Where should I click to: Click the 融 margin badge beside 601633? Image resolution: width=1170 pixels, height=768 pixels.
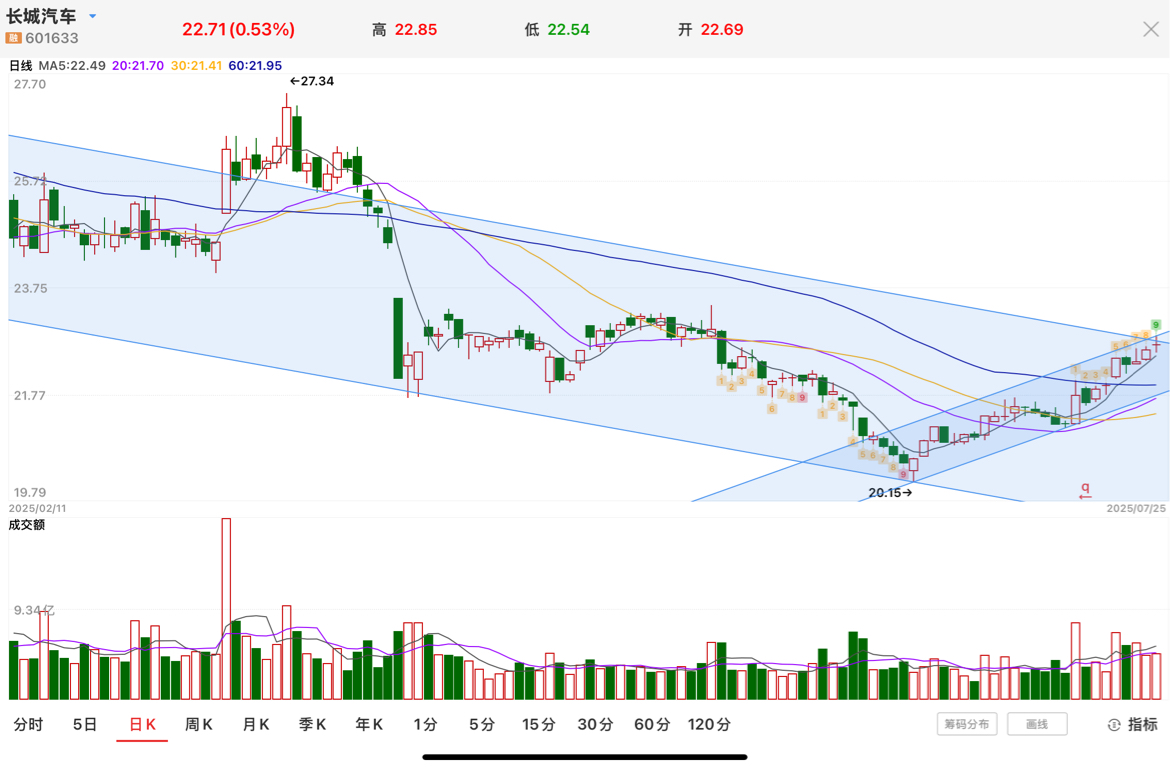coord(13,38)
